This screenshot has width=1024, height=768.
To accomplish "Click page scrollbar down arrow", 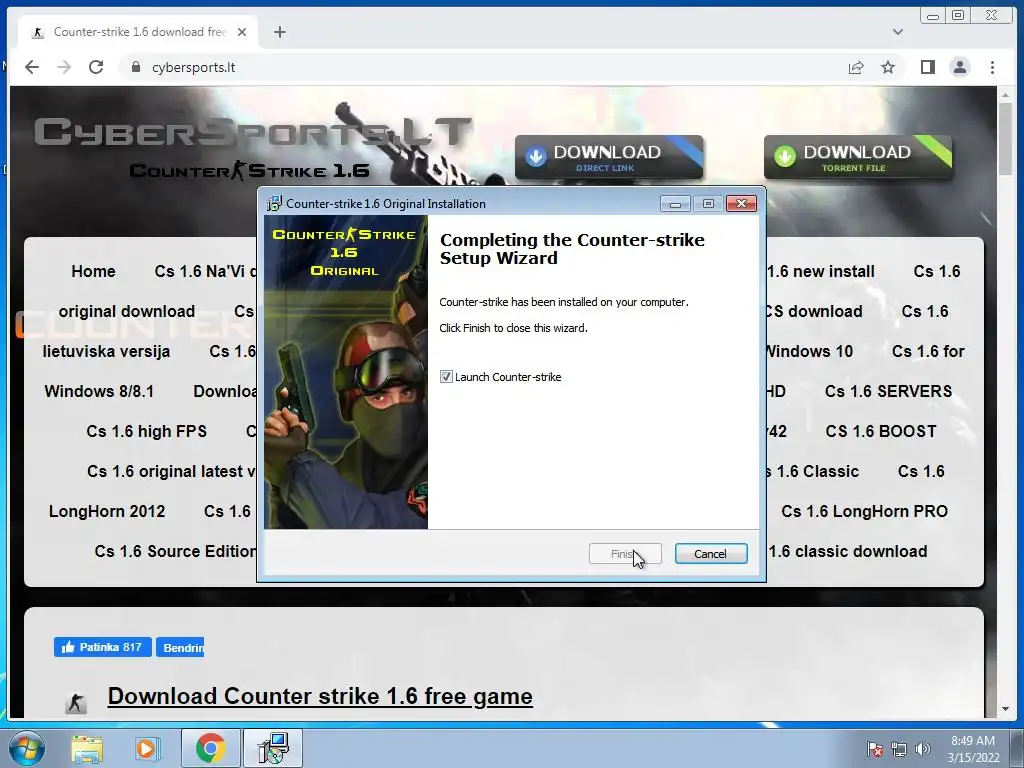I will pos(1005,709).
